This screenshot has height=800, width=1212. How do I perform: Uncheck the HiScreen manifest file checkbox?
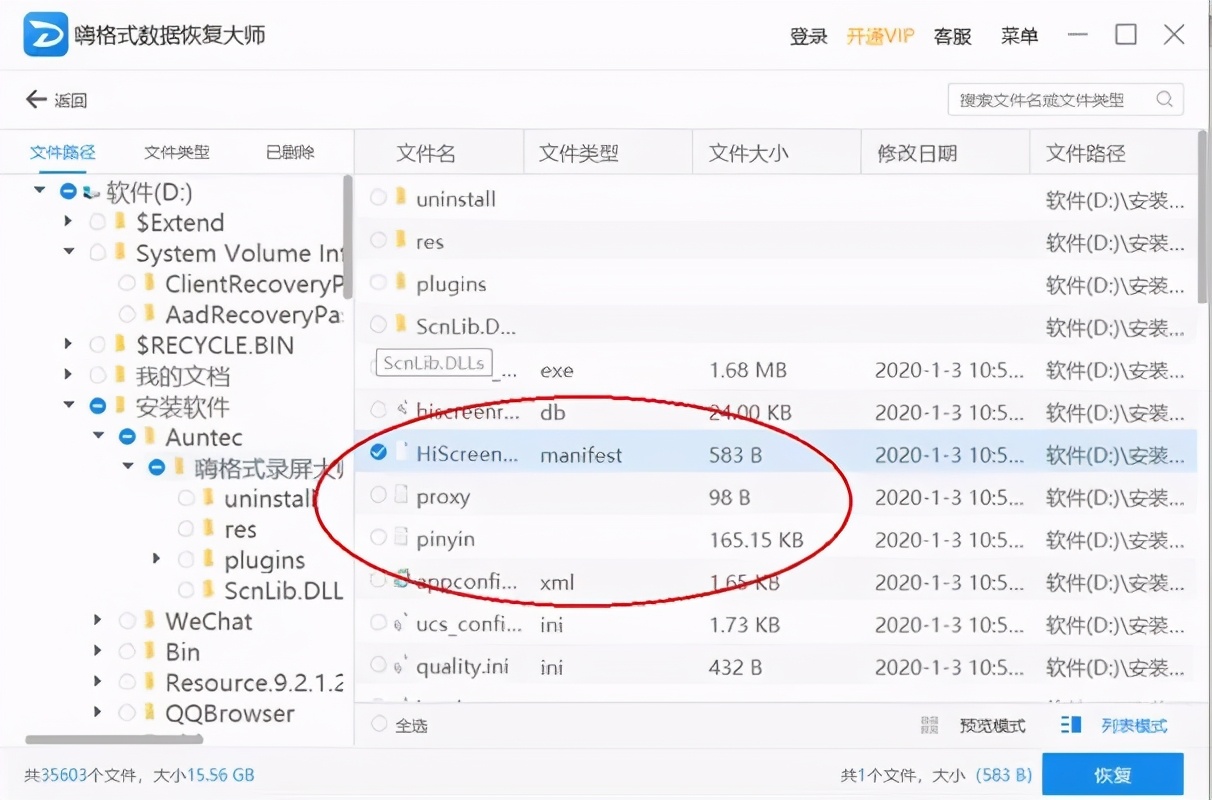[x=378, y=452]
